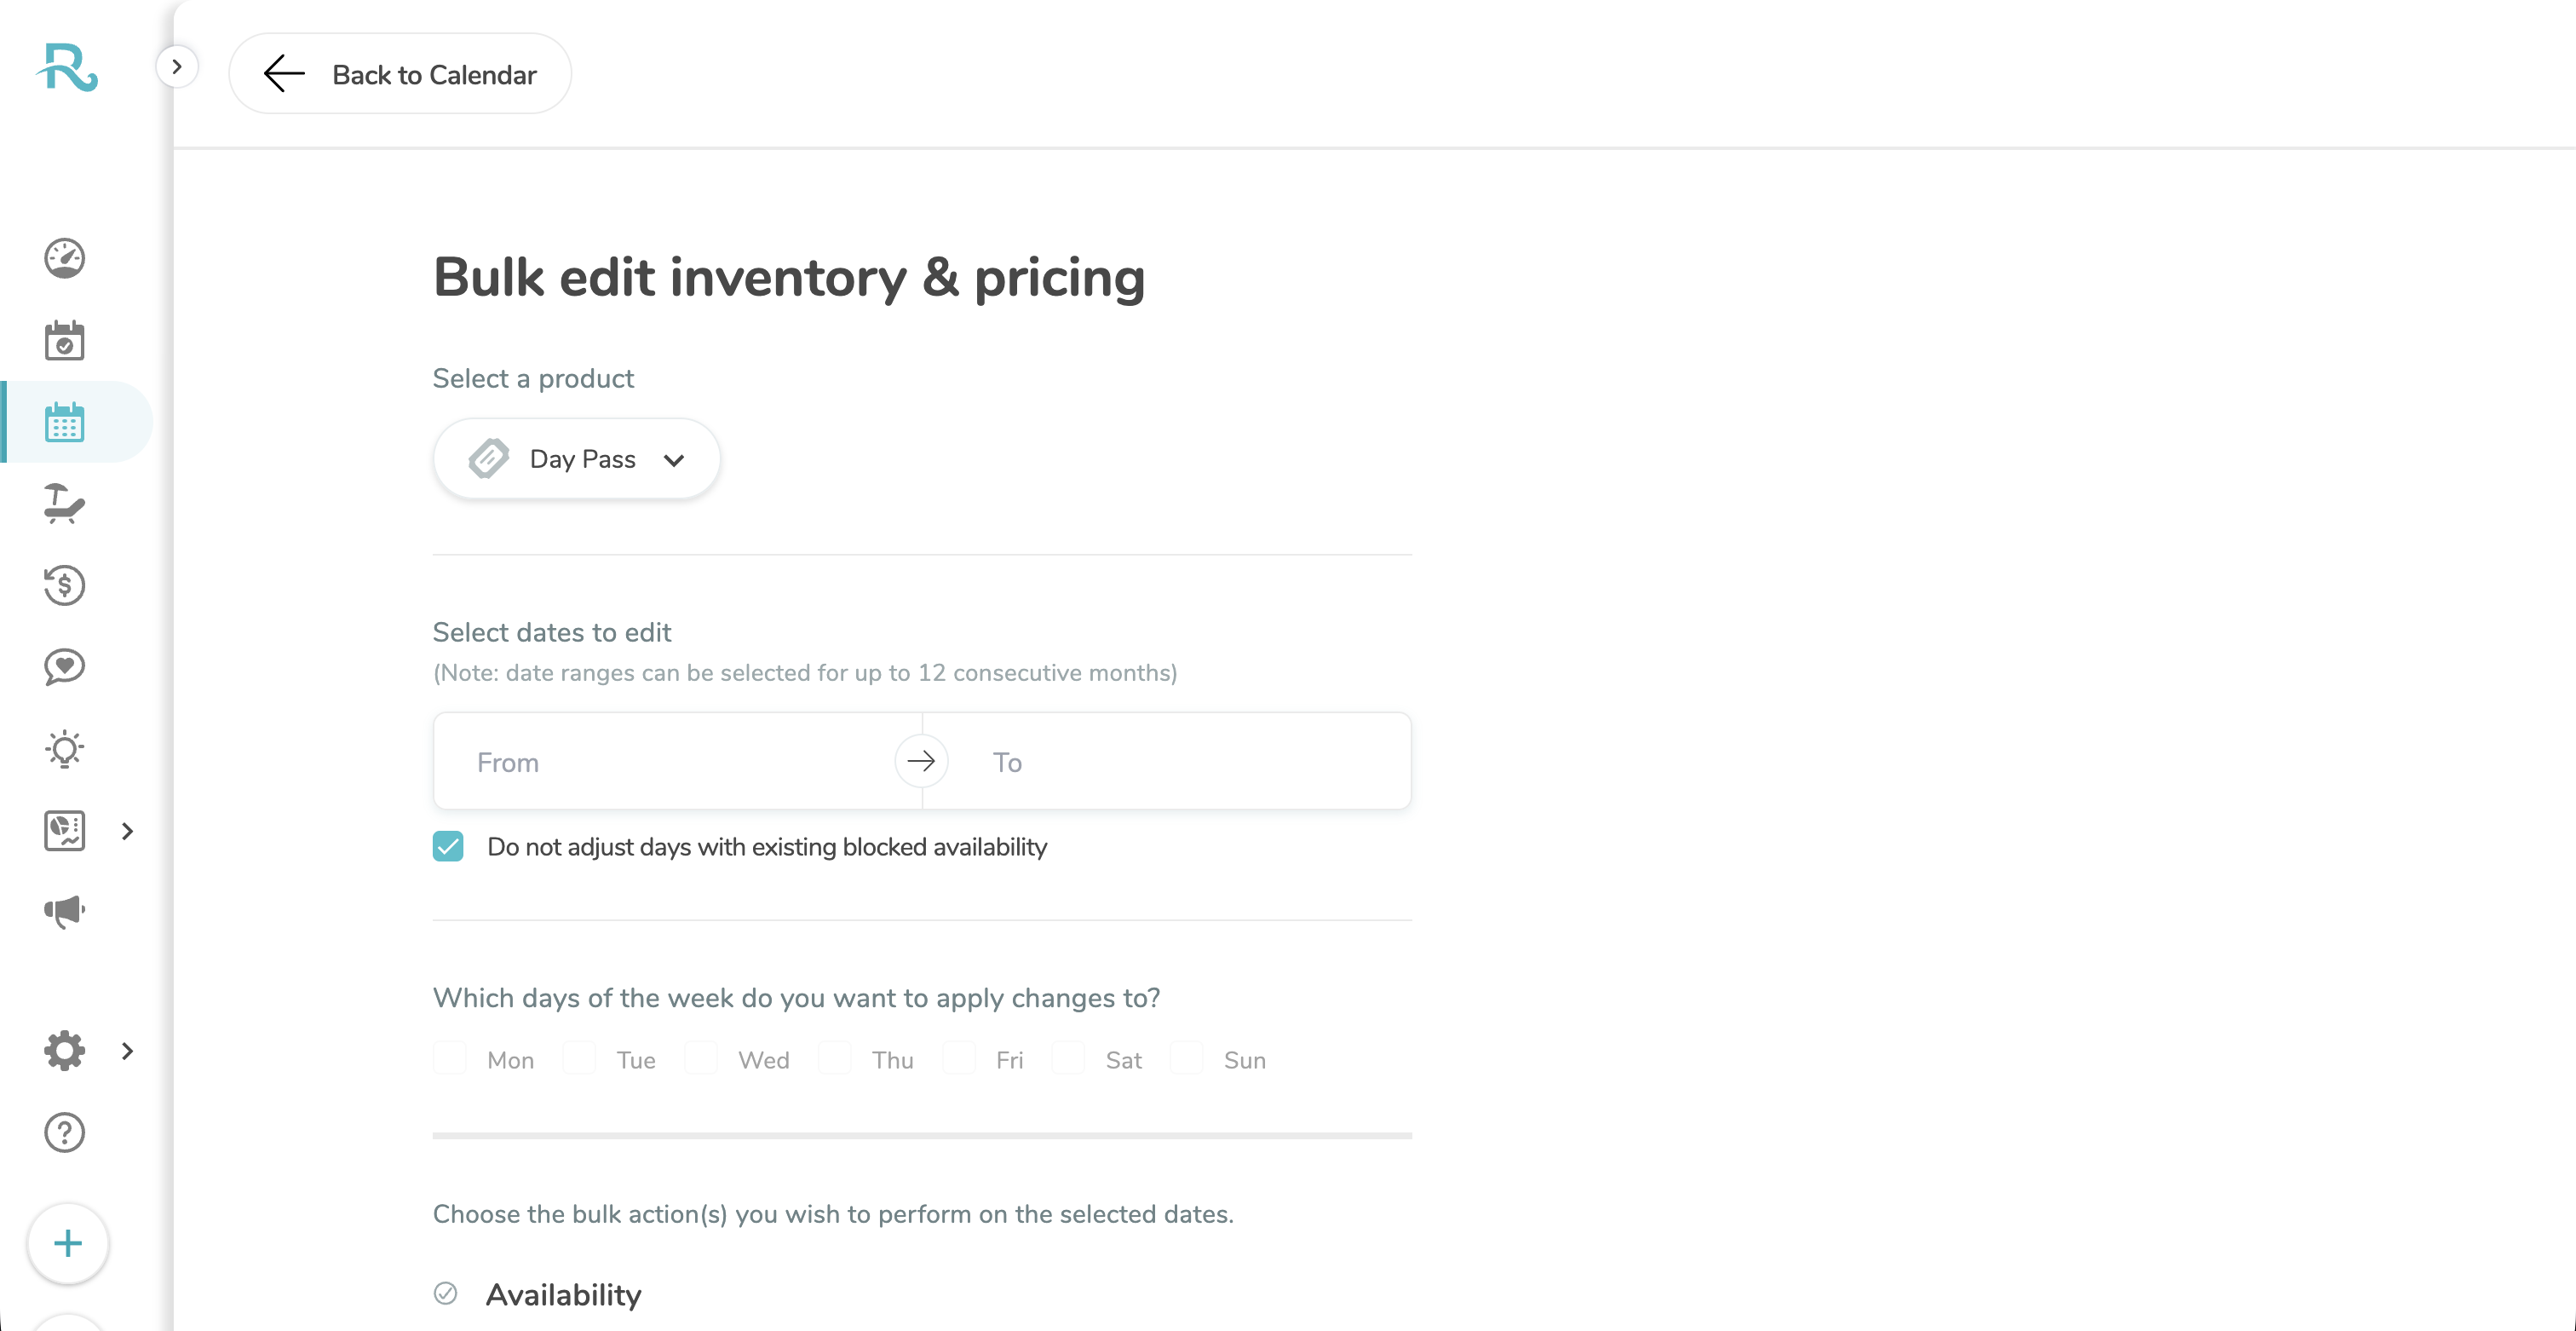Open the dashboard gauge icon in sidebar
2576x1331 pixels.
[x=64, y=258]
